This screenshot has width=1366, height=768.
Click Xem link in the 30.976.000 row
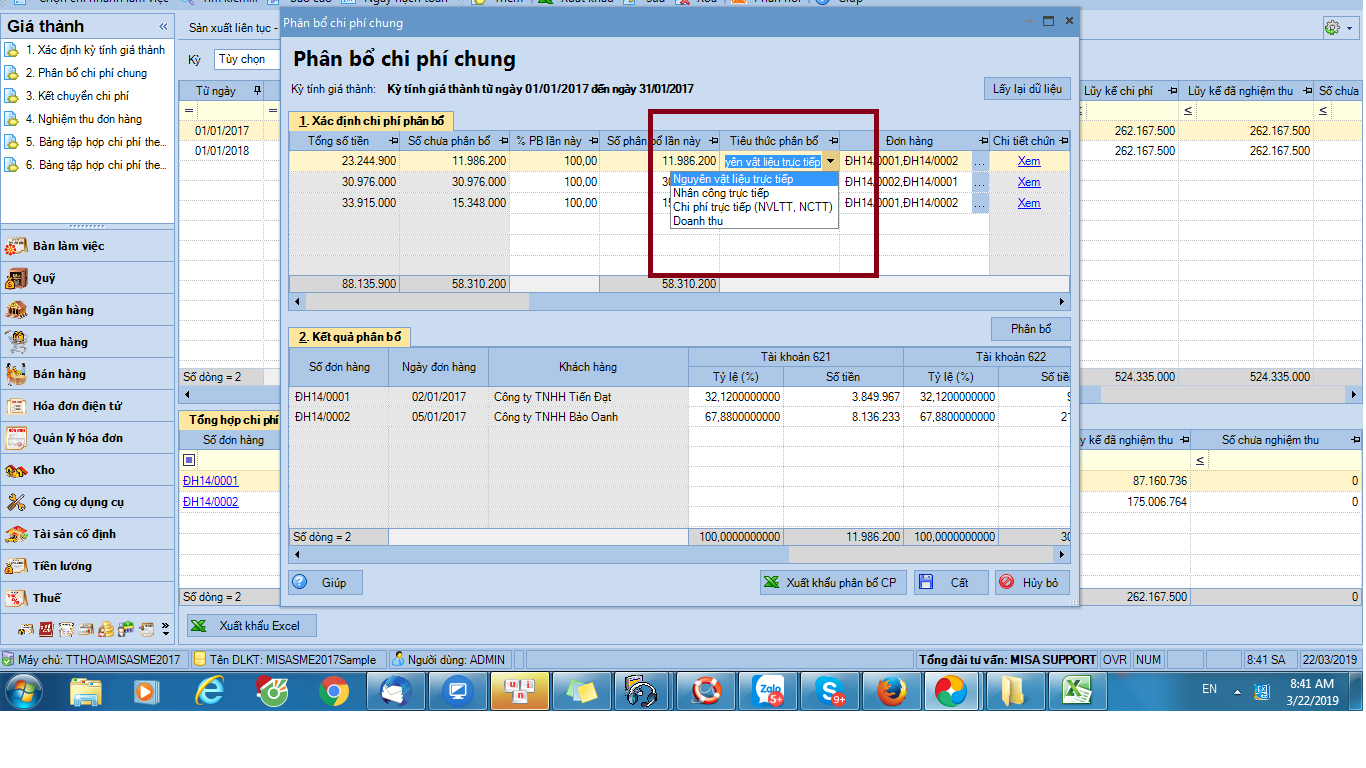tap(1029, 182)
